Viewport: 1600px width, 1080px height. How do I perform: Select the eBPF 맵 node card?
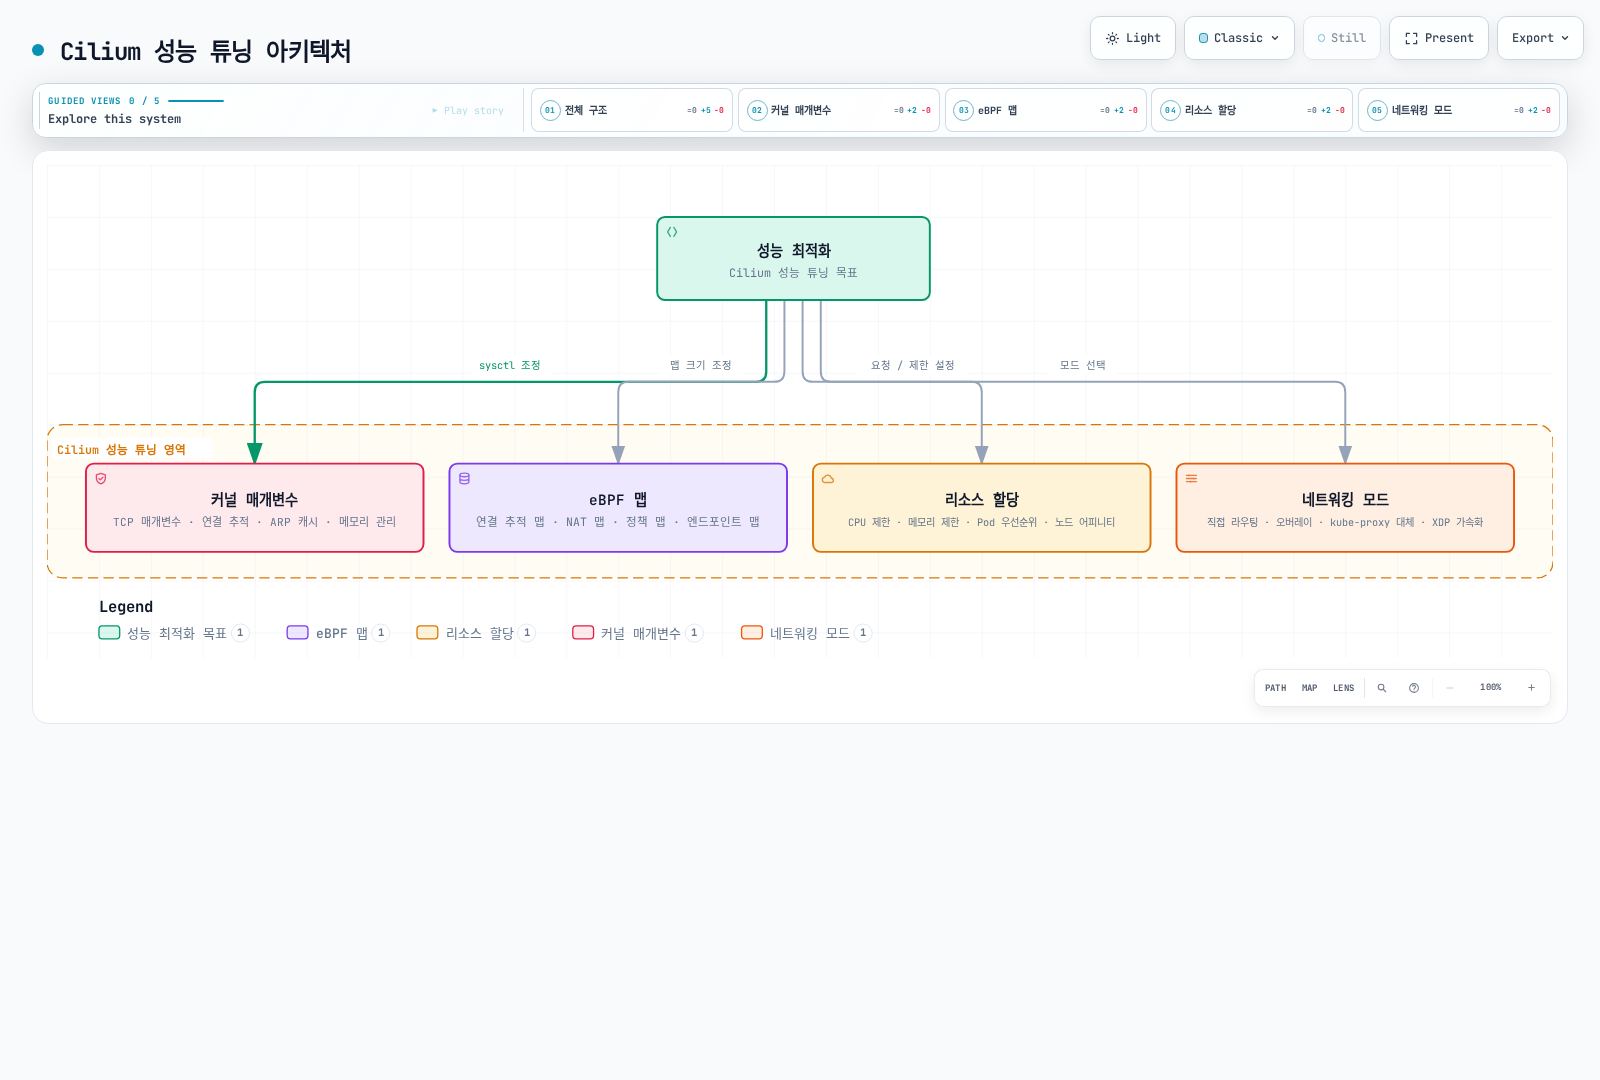pyautogui.click(x=618, y=508)
